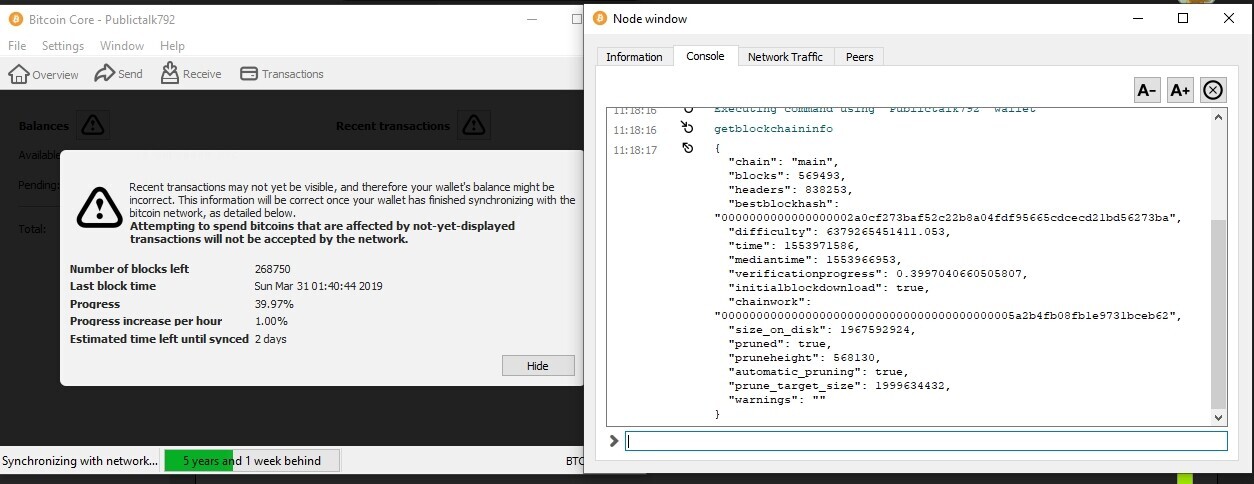1254x484 pixels.
Task: Close the Node window
Action: 1229,18
